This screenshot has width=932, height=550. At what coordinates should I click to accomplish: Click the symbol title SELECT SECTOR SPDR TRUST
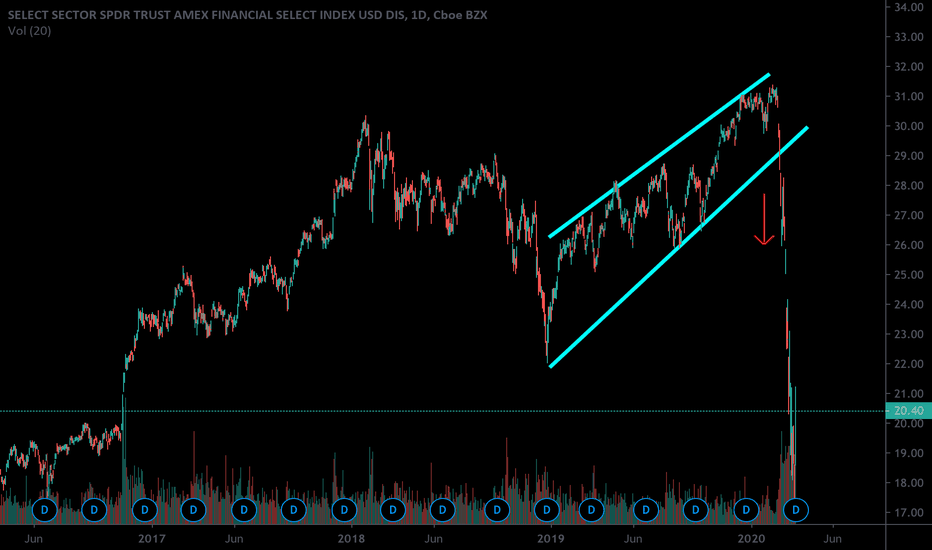point(247,15)
